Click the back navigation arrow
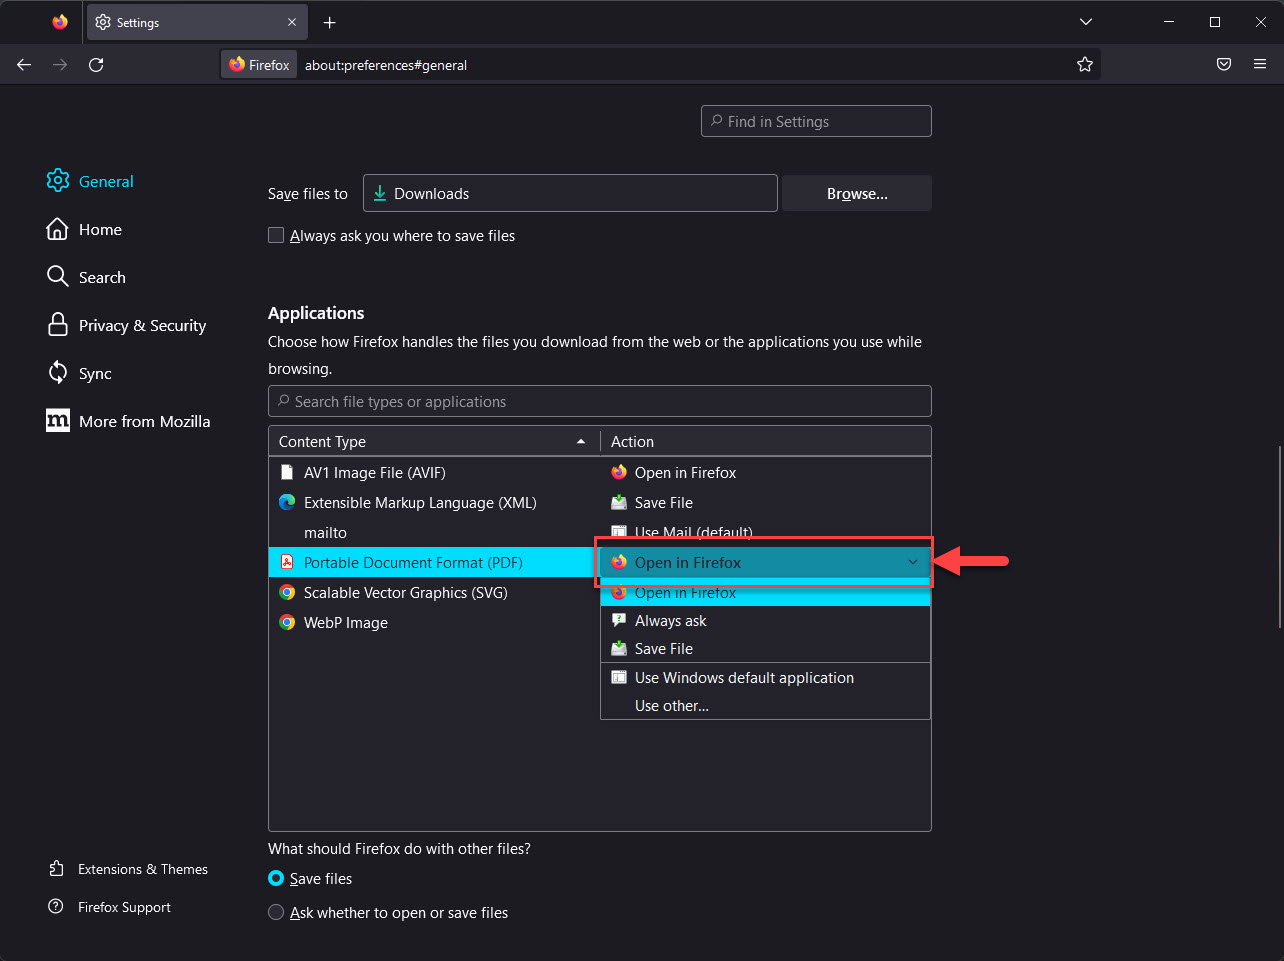The image size is (1284, 961). click(24, 65)
